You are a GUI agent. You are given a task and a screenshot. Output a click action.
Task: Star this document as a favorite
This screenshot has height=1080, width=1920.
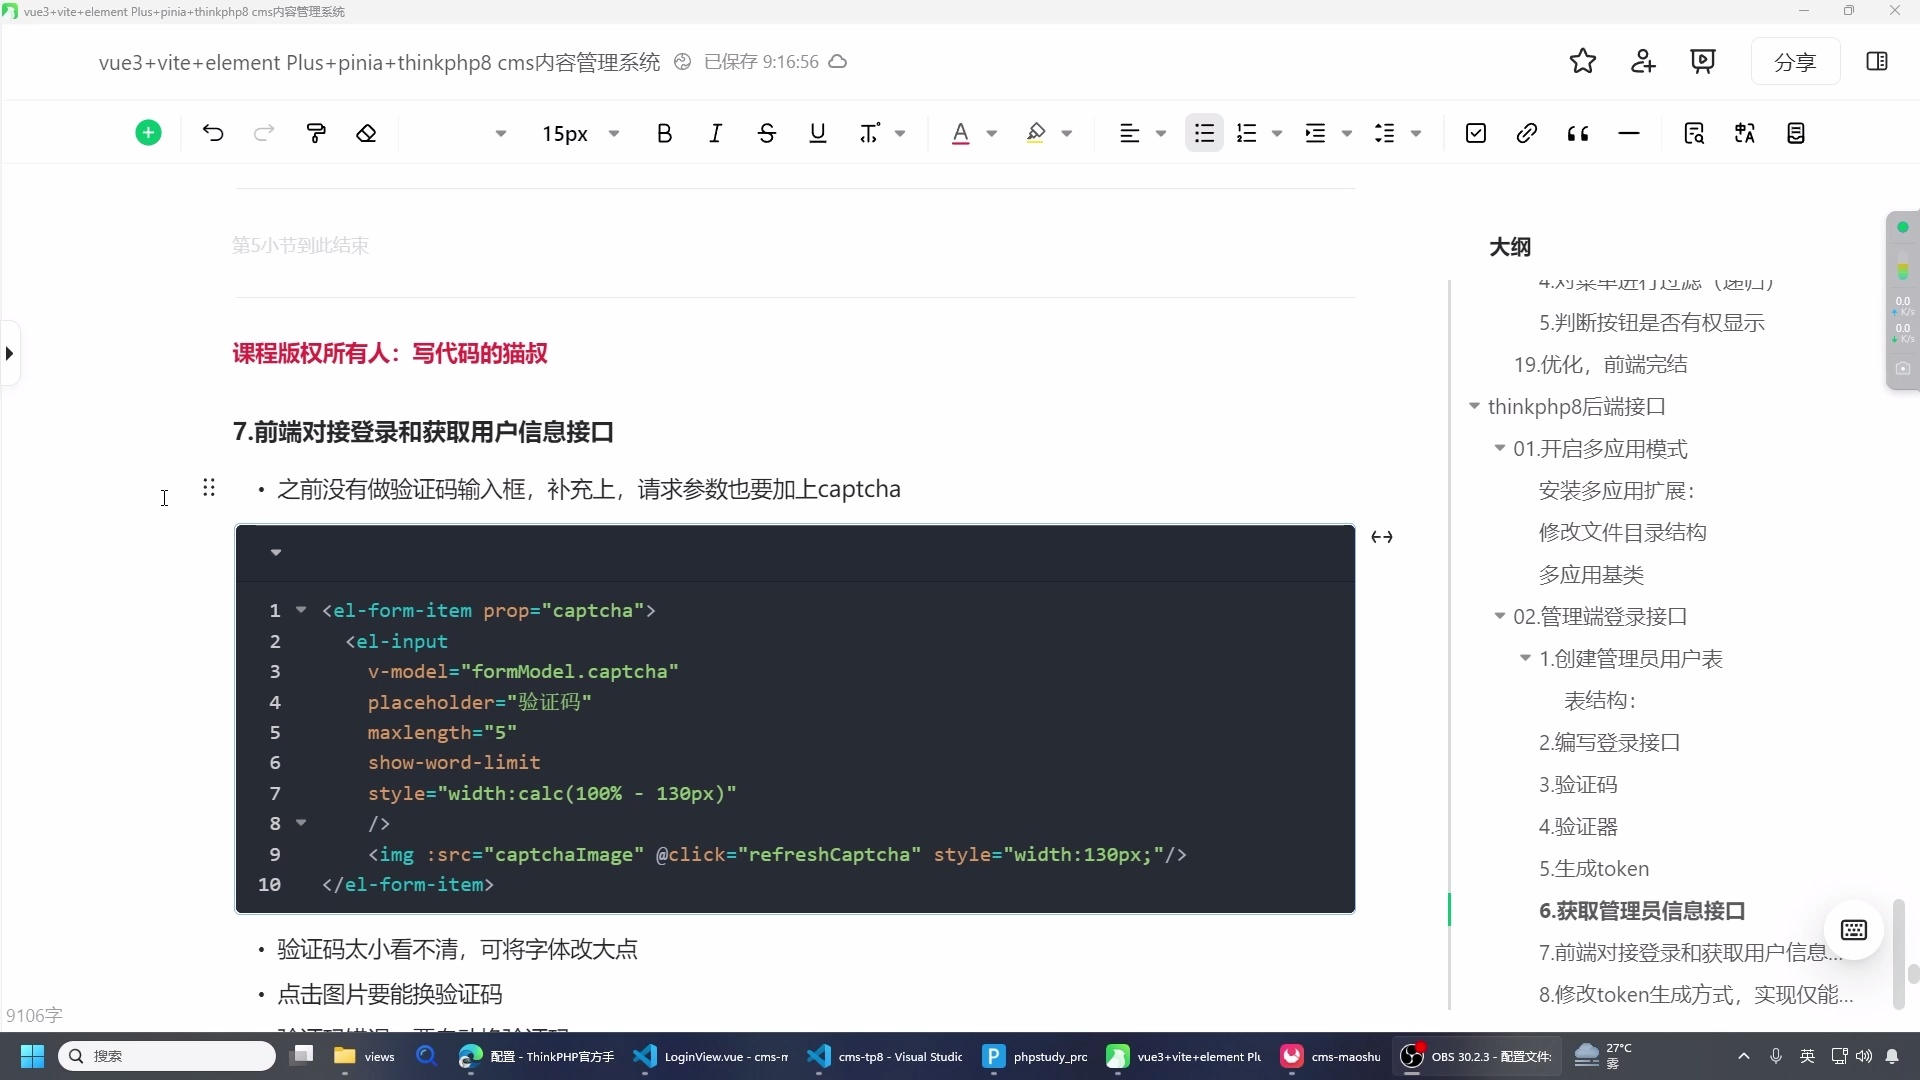[1583, 61]
